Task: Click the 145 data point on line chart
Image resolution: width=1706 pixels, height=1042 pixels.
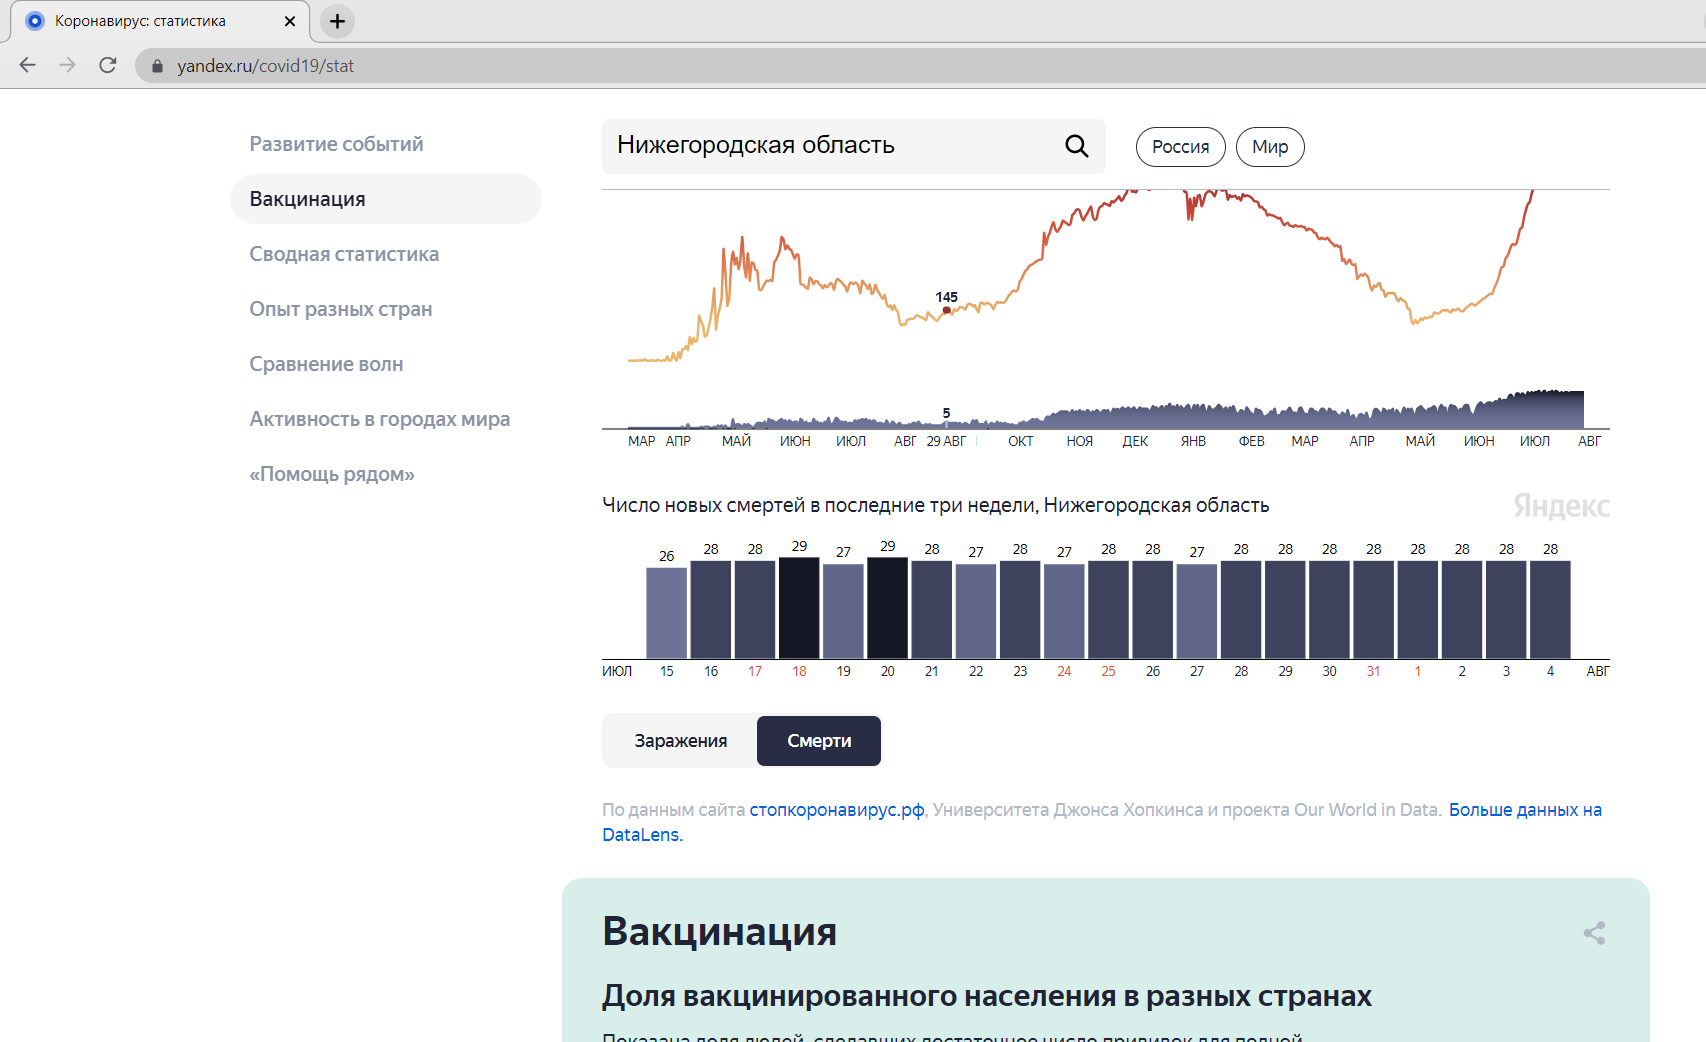Action: coord(947,310)
